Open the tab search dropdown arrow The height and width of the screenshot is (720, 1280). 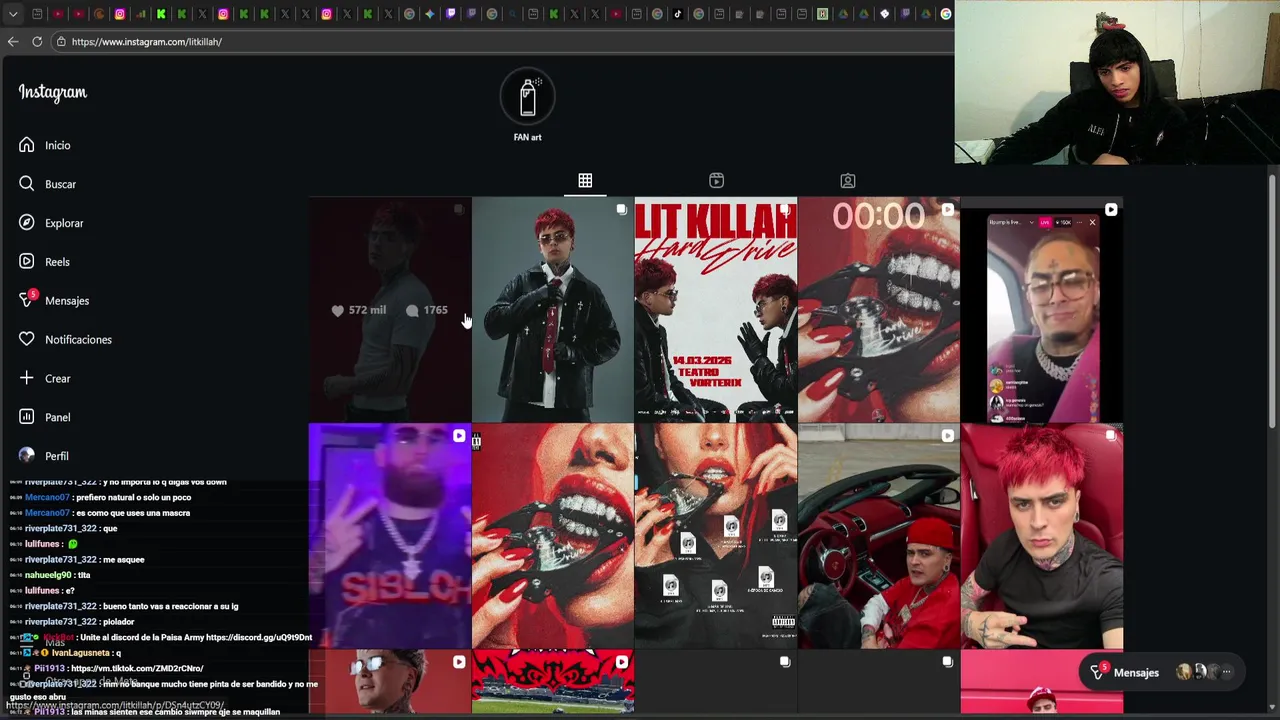13,14
